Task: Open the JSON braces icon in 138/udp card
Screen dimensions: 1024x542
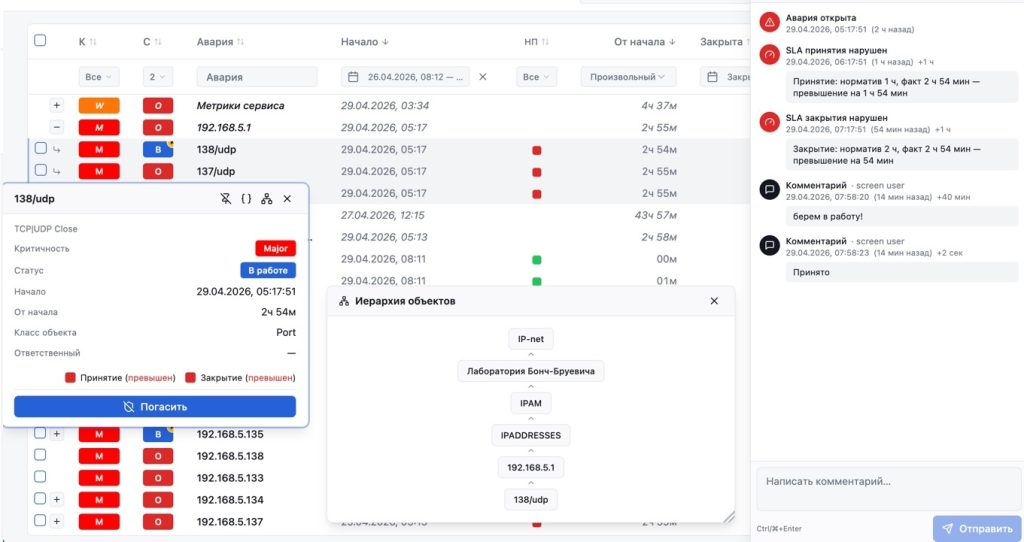Action: [x=246, y=199]
